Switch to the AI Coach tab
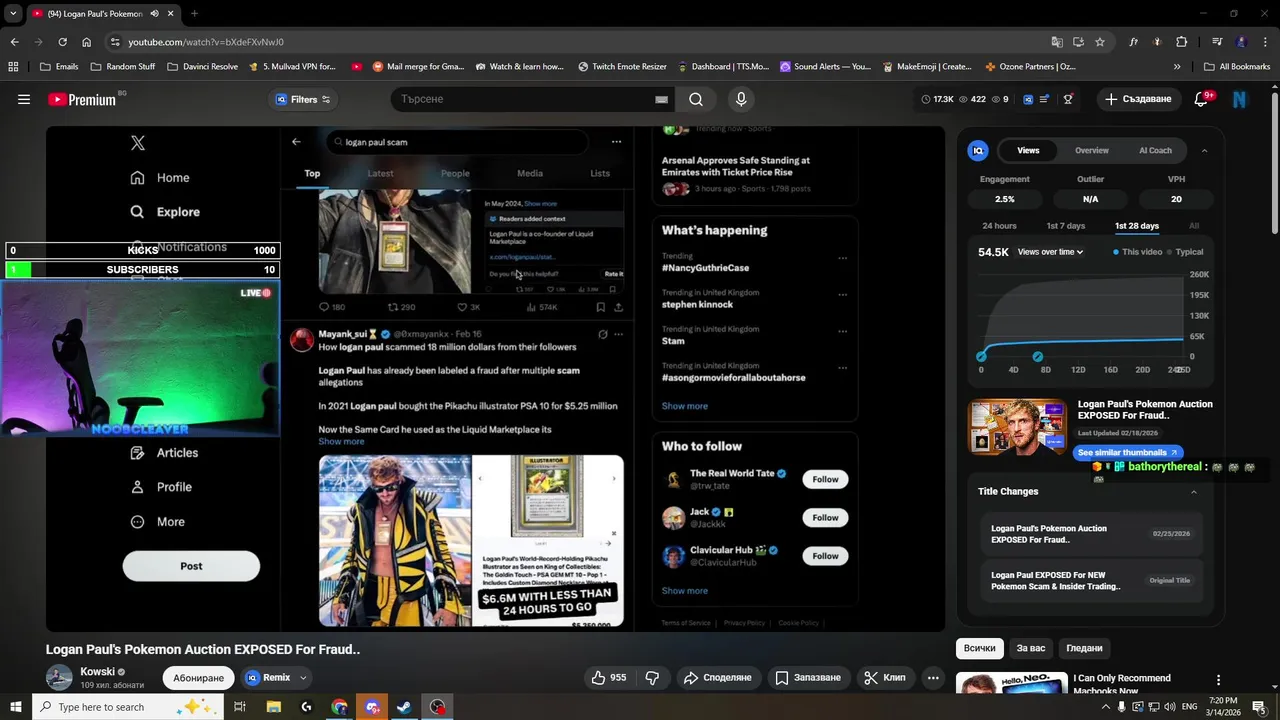 pos(1155,150)
